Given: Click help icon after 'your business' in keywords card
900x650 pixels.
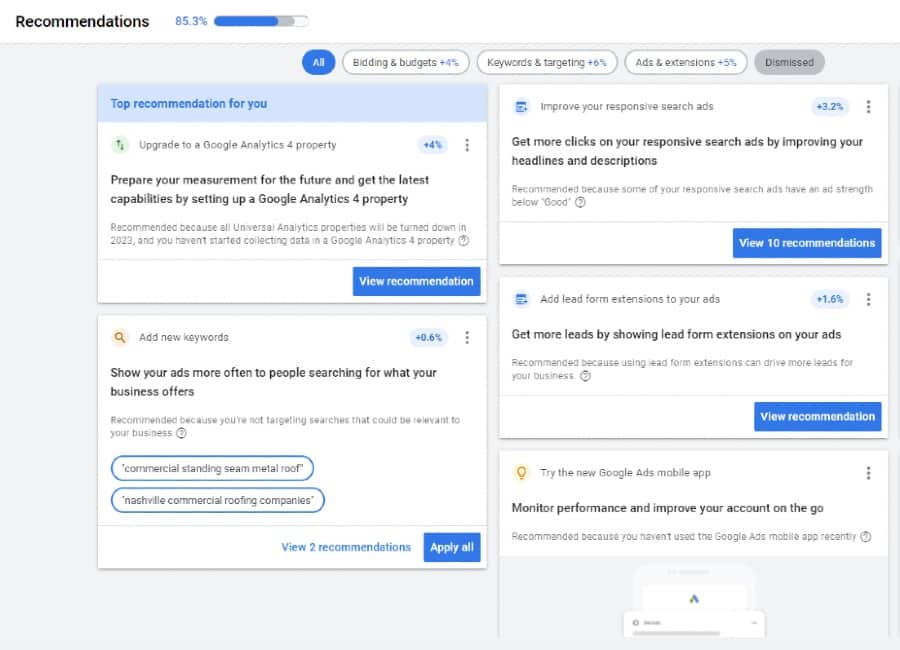Looking at the screenshot, I should coord(181,433).
